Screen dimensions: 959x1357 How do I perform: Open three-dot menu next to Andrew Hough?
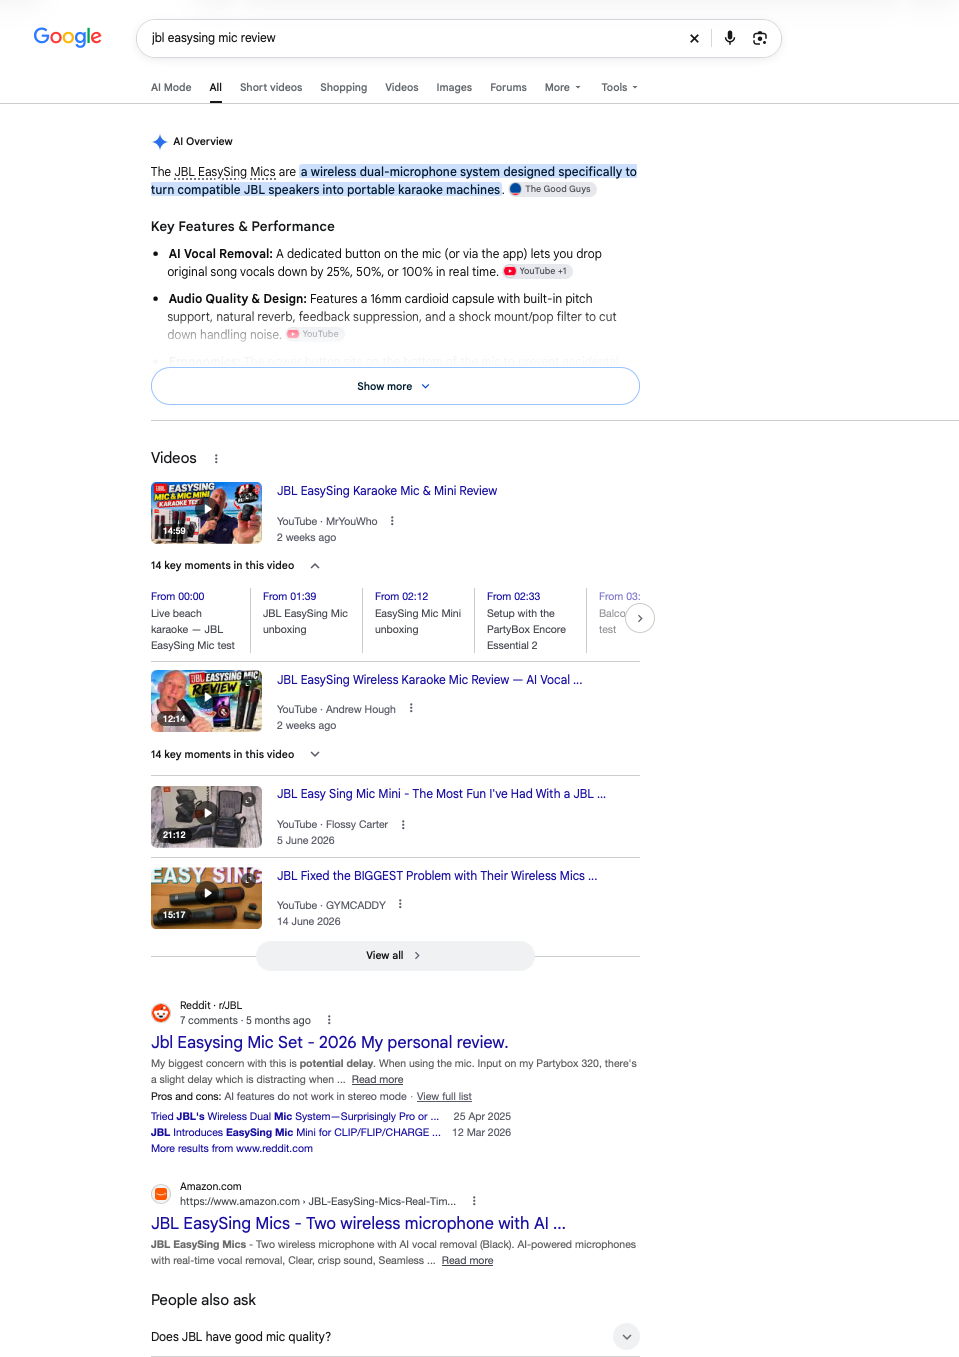[411, 708]
